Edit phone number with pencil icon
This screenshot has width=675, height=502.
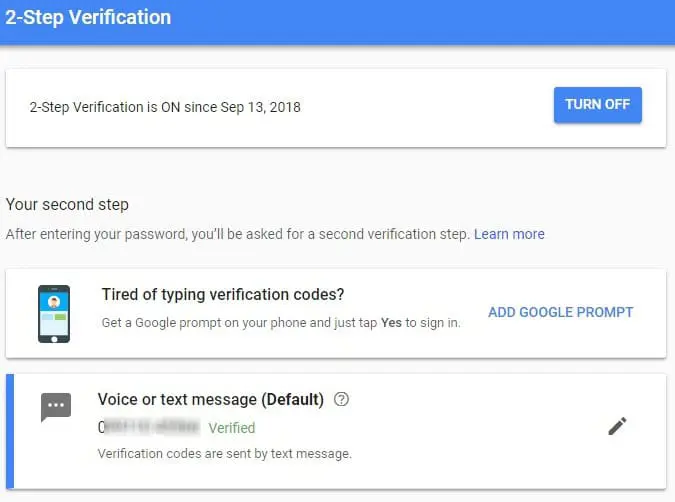point(618,427)
